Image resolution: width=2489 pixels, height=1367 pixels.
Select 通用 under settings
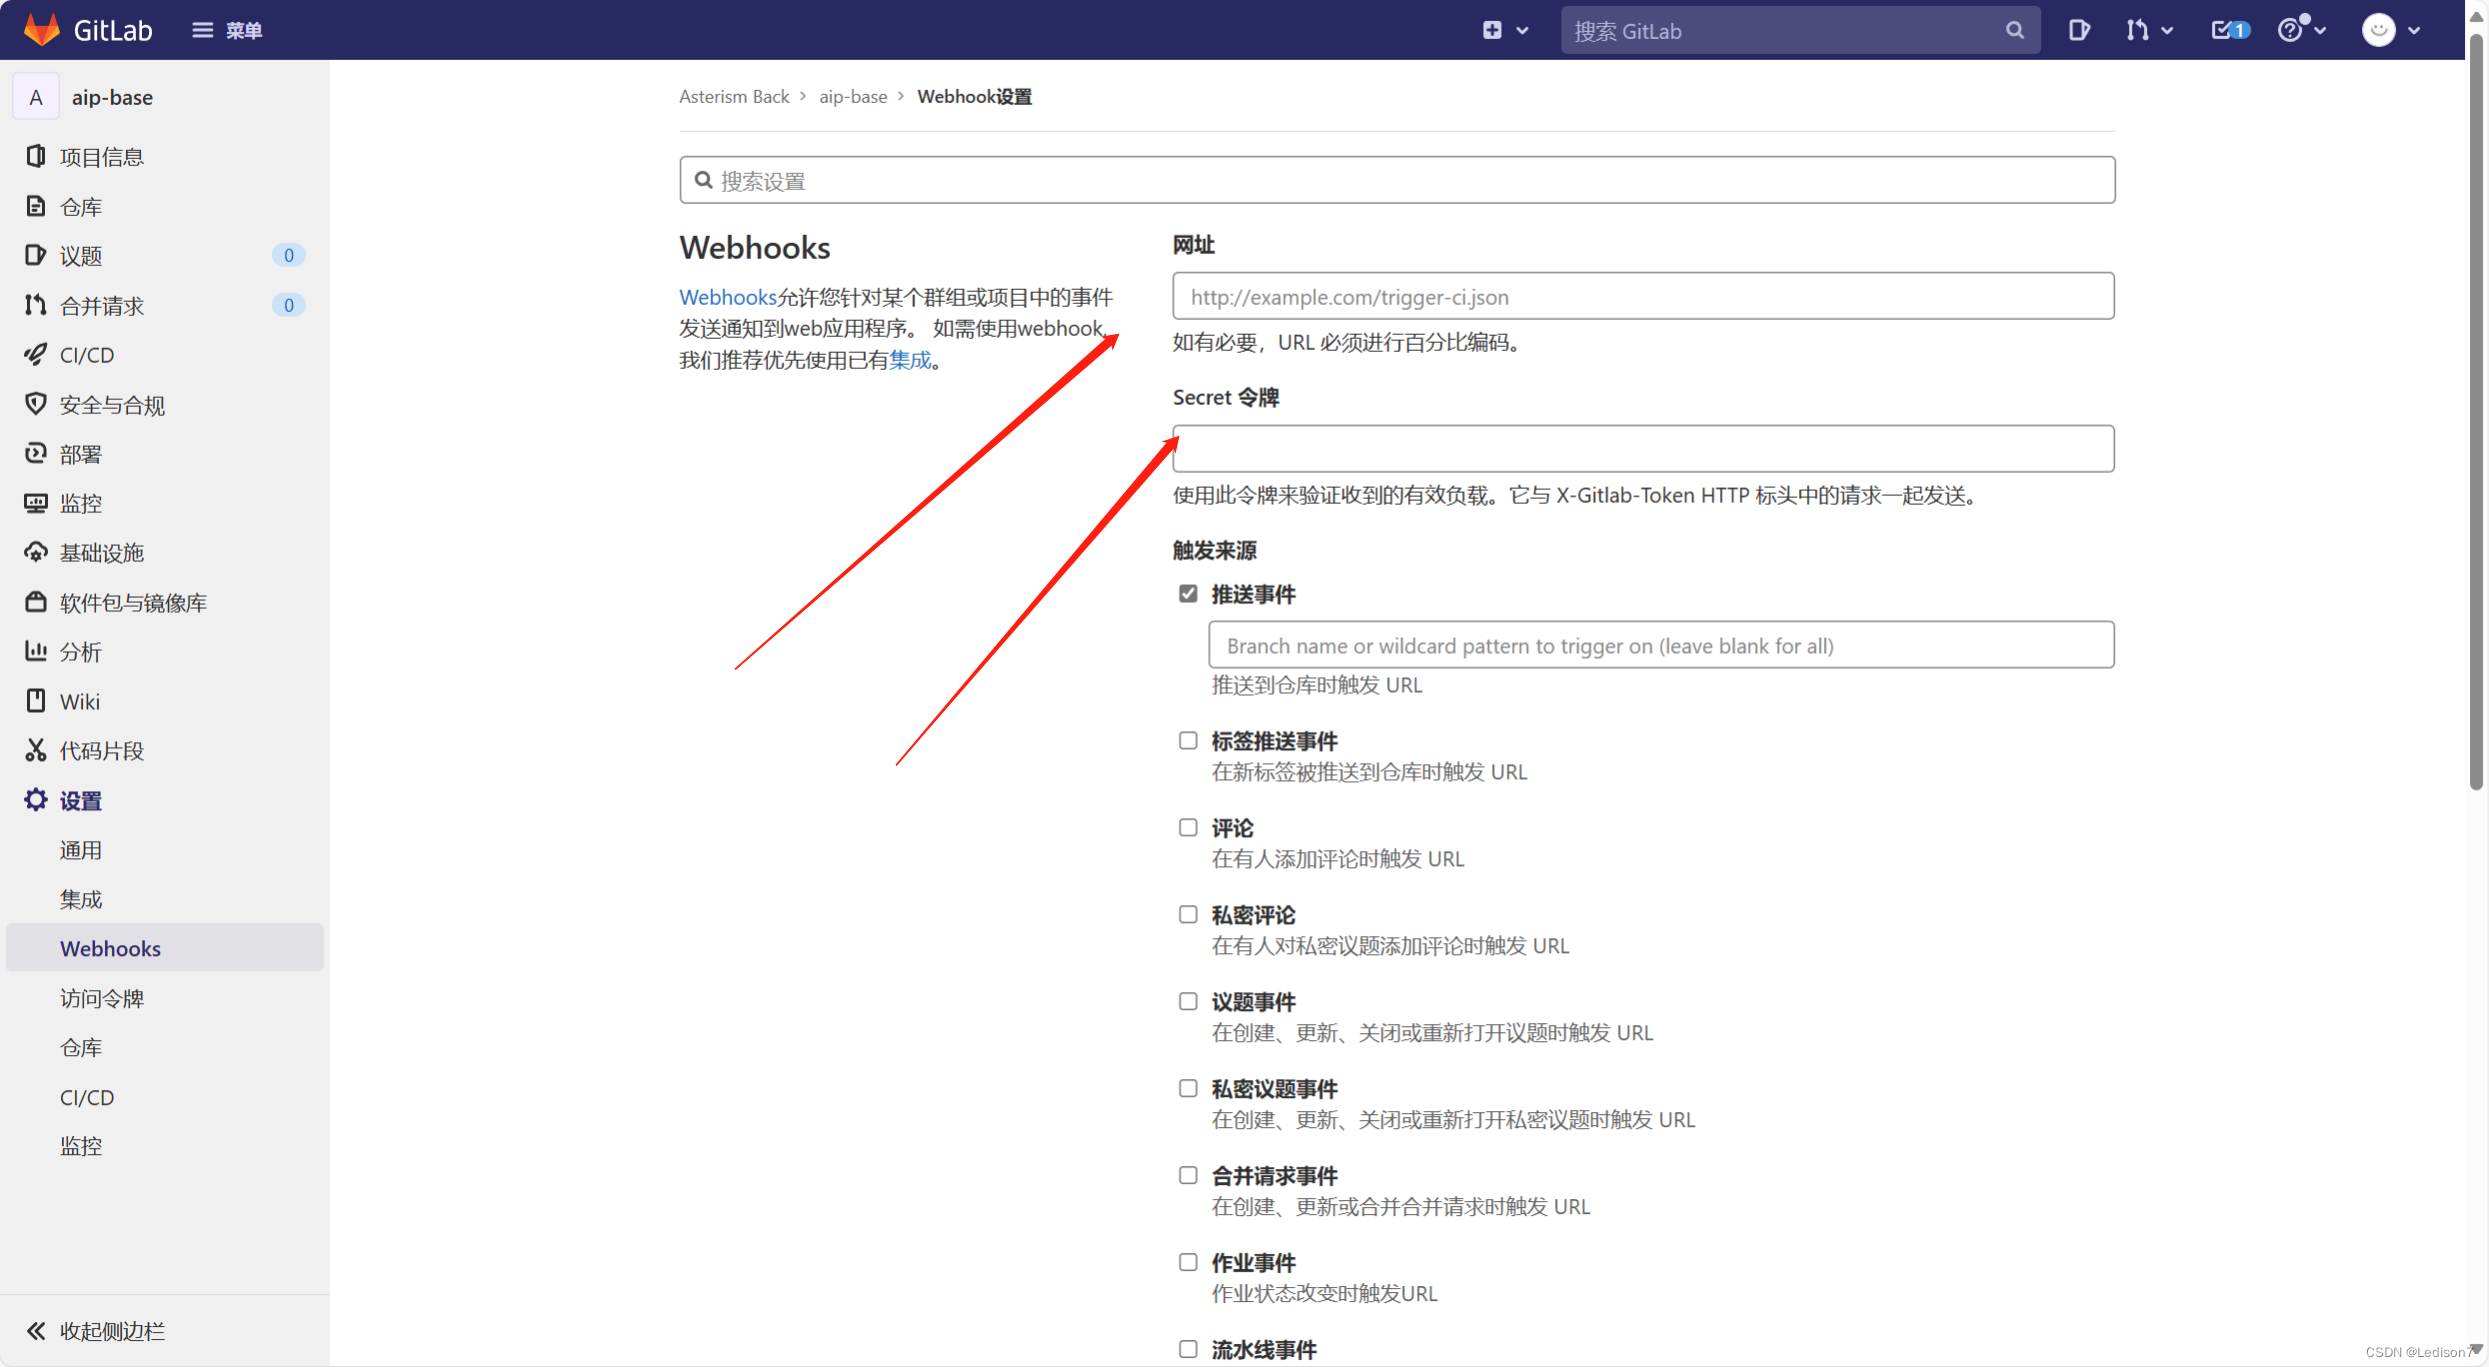click(80, 849)
